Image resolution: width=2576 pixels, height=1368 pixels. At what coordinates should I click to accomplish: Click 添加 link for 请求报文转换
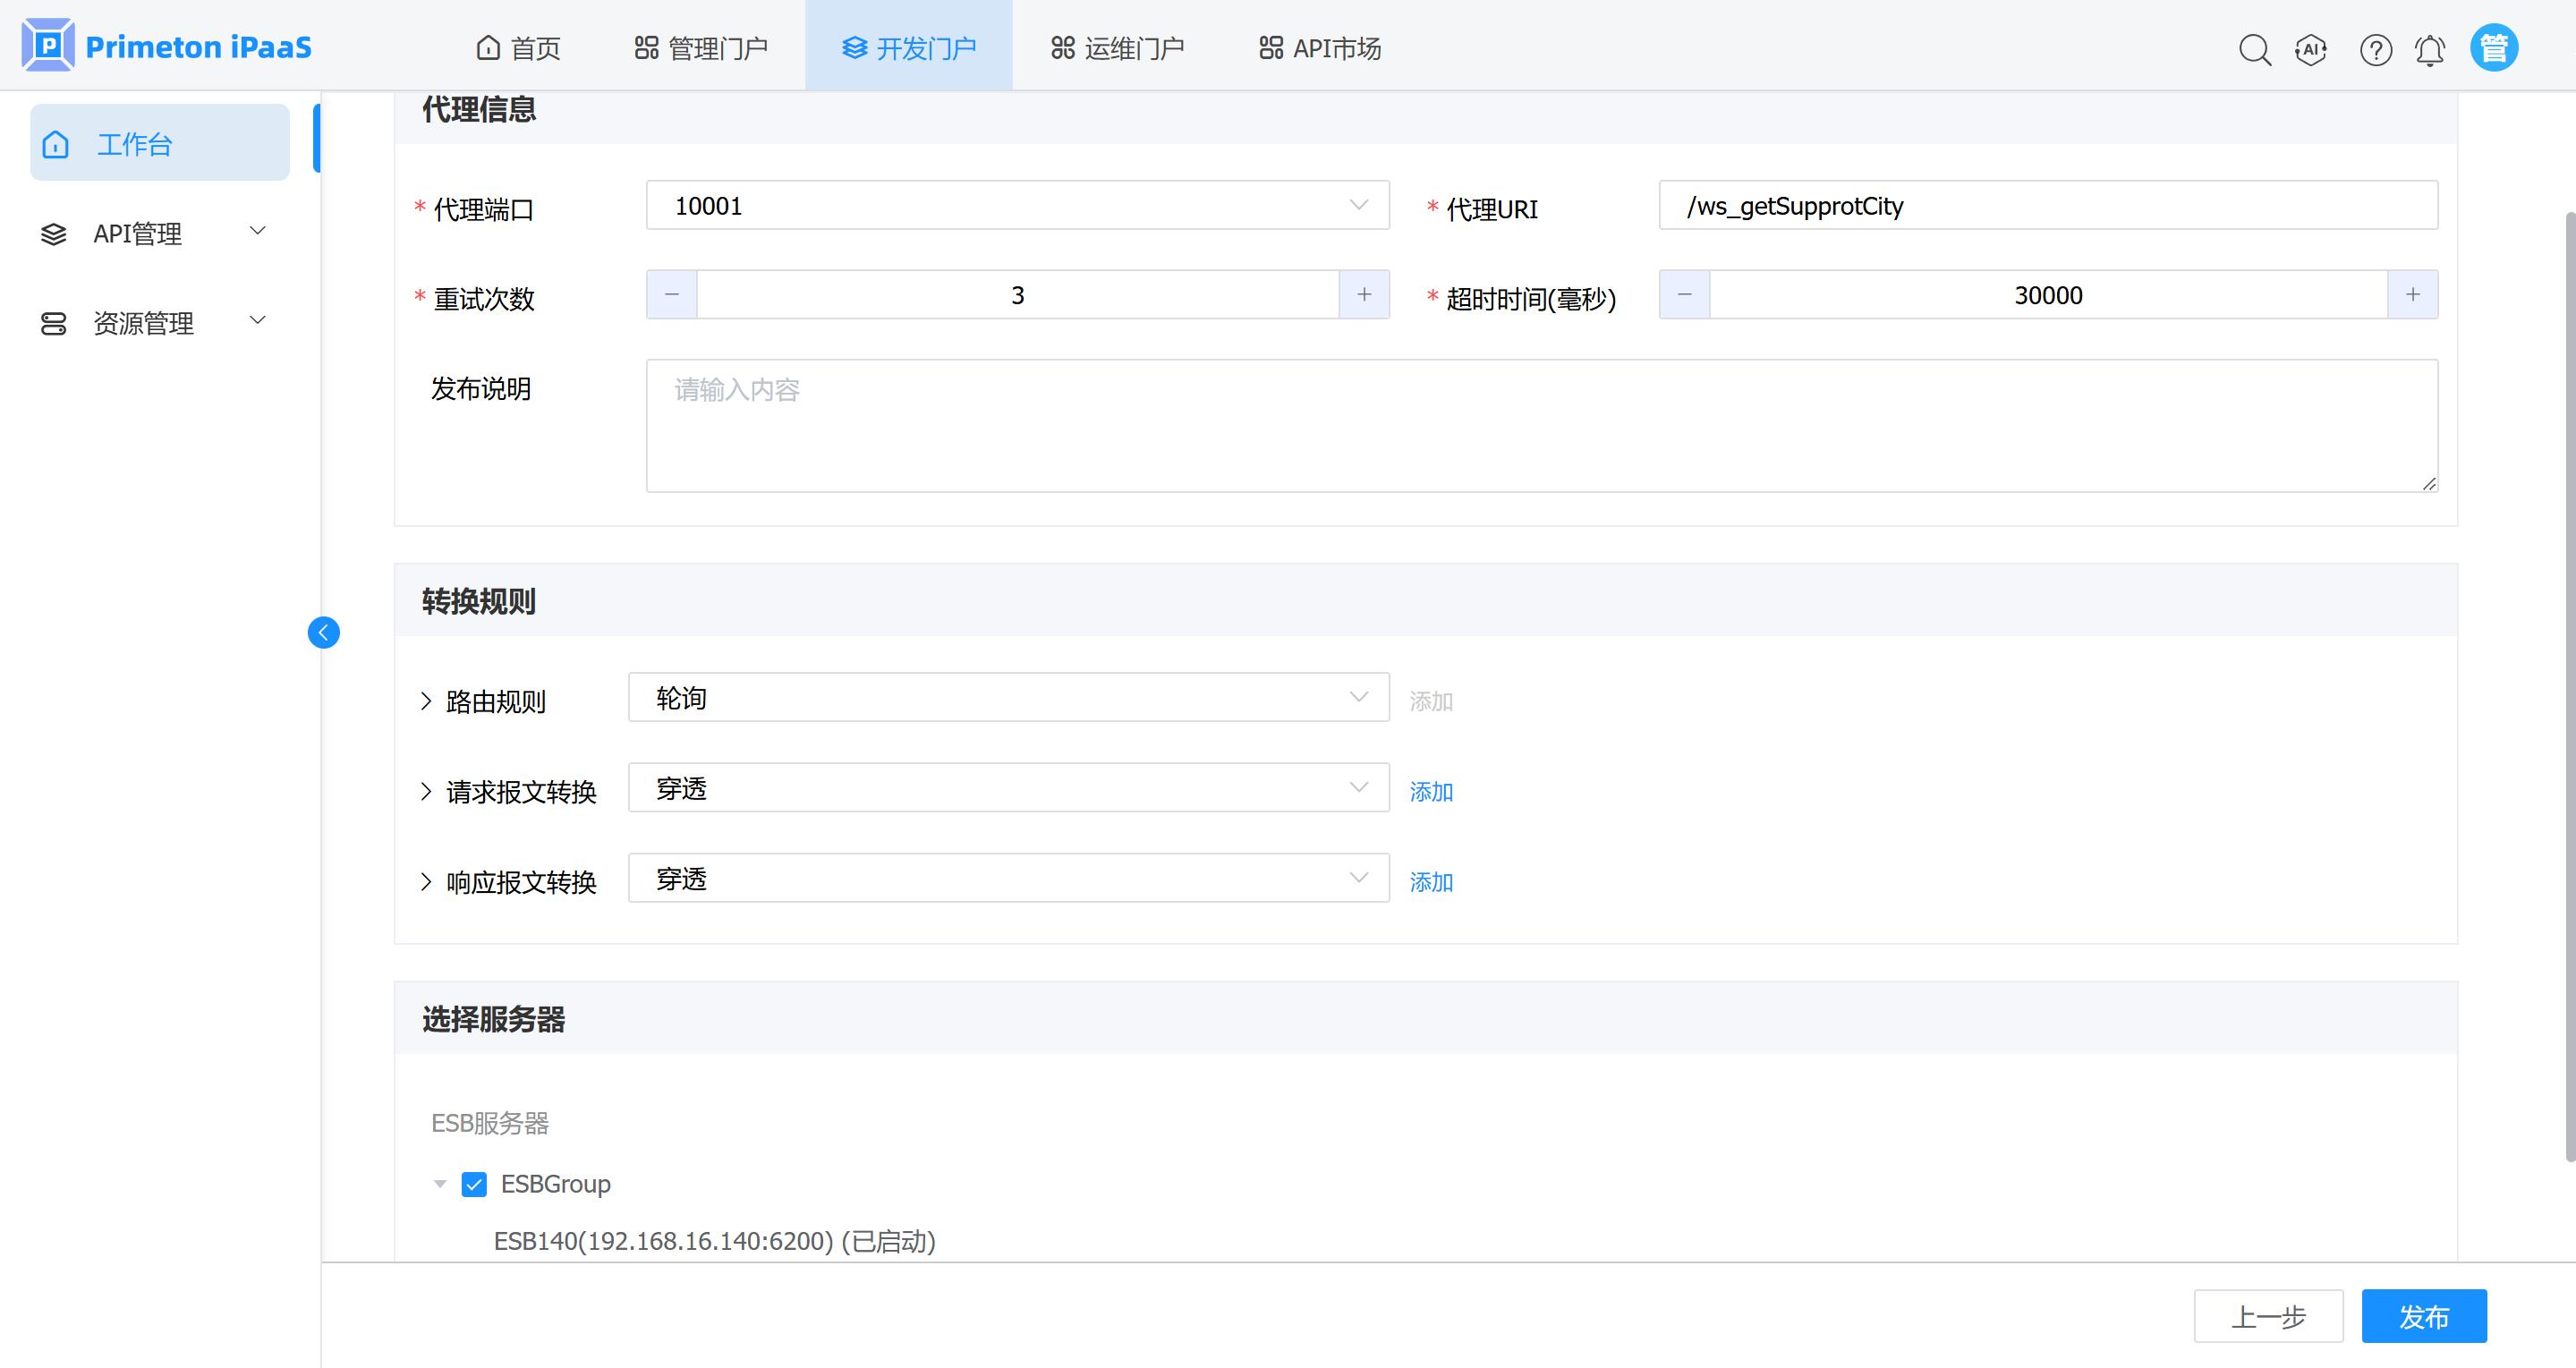click(1431, 791)
